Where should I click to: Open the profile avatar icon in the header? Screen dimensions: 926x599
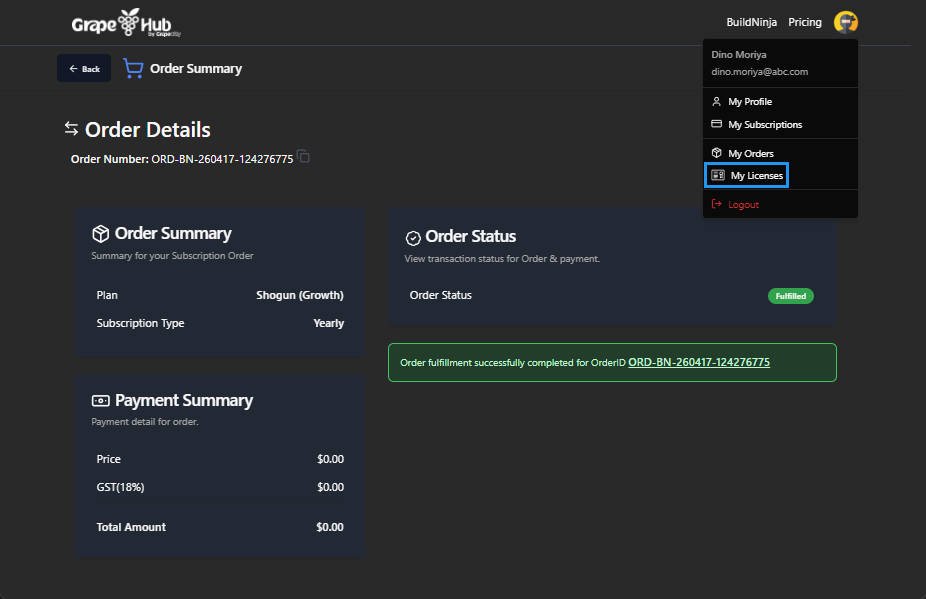[845, 21]
